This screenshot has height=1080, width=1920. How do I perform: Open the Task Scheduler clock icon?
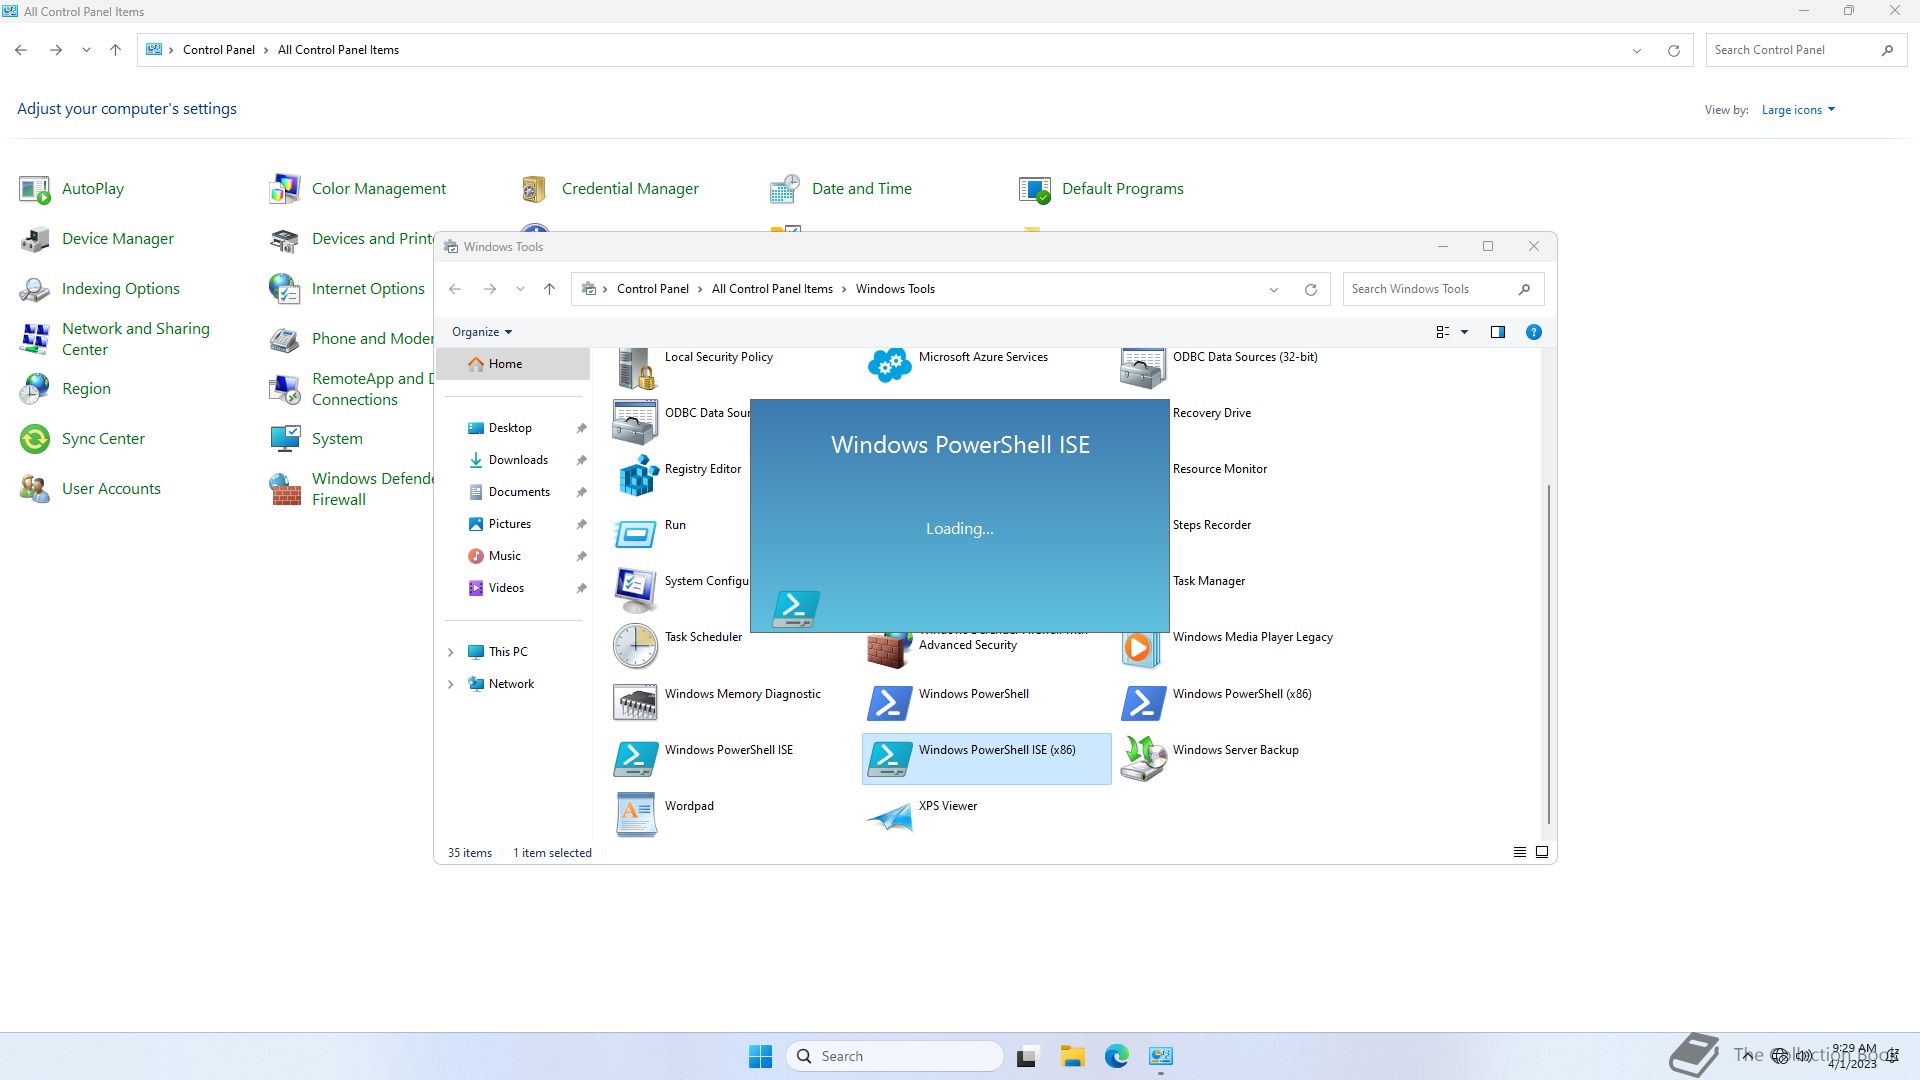click(x=636, y=645)
